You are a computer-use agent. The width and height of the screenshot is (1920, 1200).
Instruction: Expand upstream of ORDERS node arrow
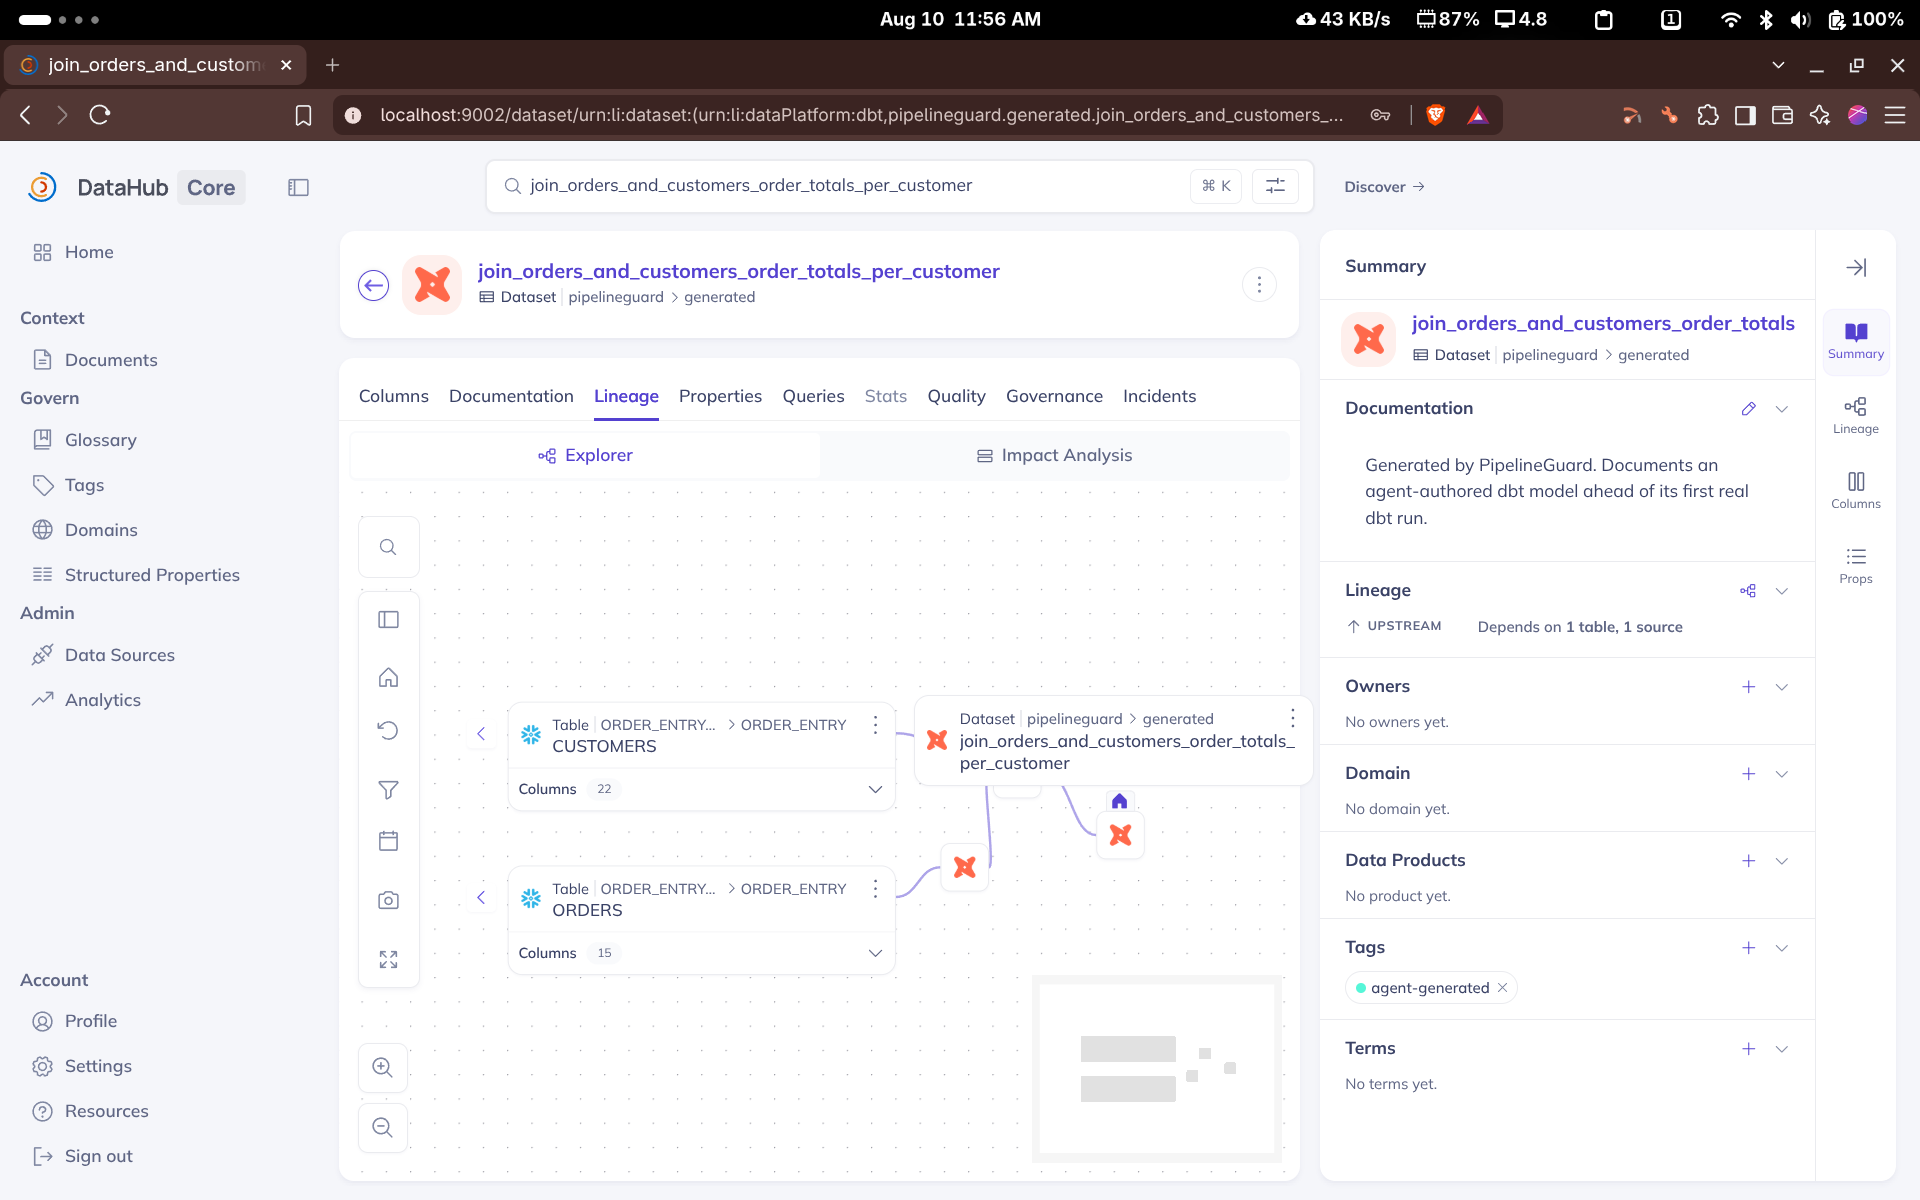click(x=481, y=897)
